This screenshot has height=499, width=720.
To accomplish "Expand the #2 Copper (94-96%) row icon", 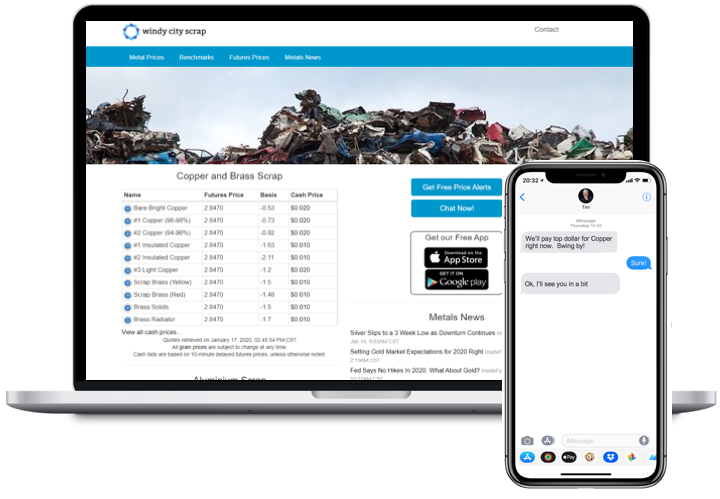I will [128, 233].
